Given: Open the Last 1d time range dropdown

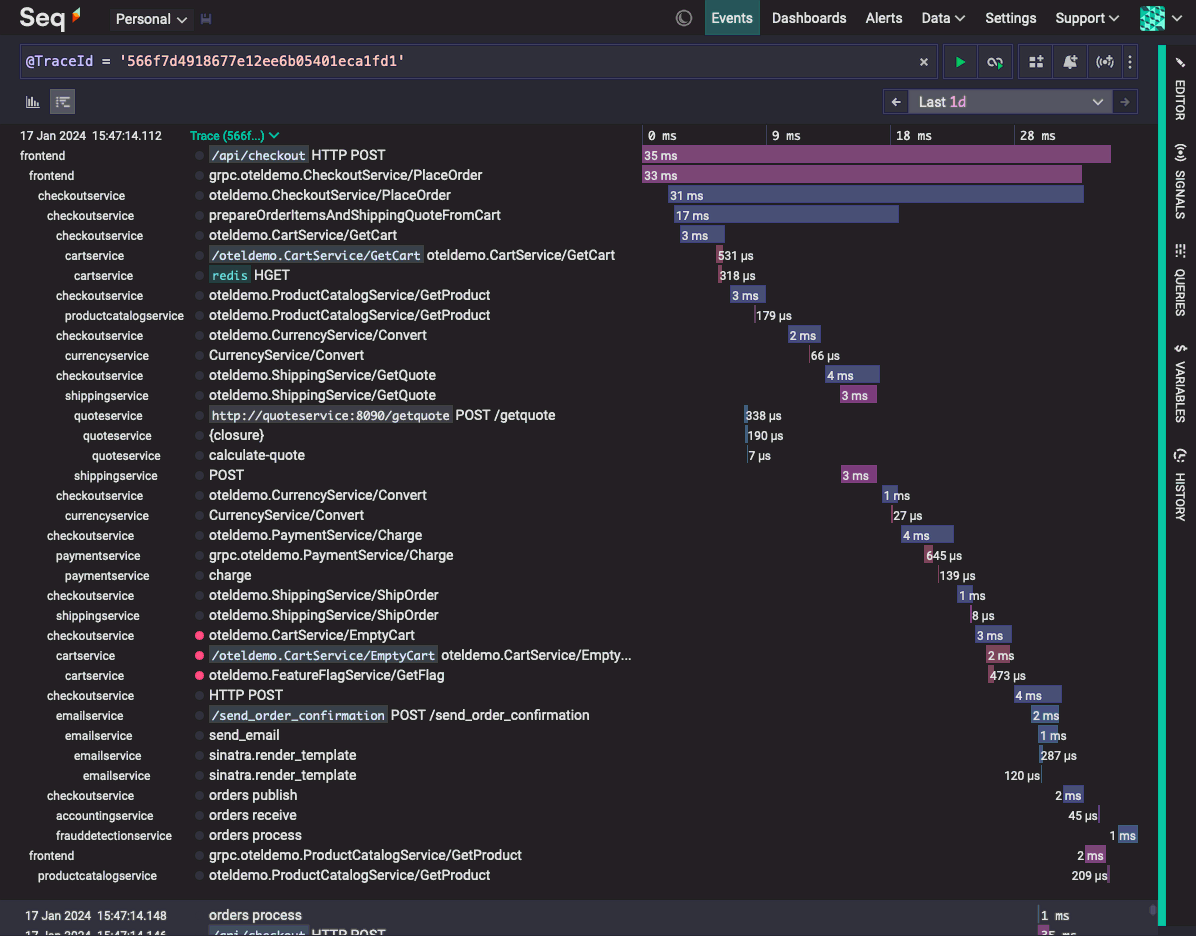Looking at the screenshot, I should [1010, 101].
